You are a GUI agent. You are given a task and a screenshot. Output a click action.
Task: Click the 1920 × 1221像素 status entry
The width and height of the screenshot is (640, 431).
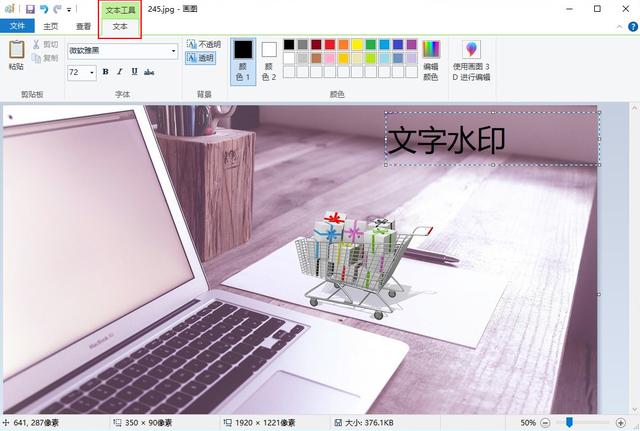[x=259, y=423]
